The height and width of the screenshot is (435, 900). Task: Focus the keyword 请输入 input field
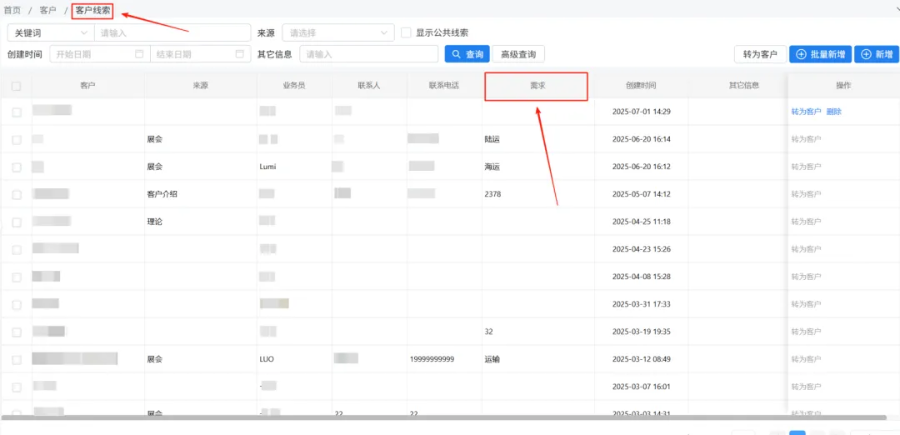(172, 33)
